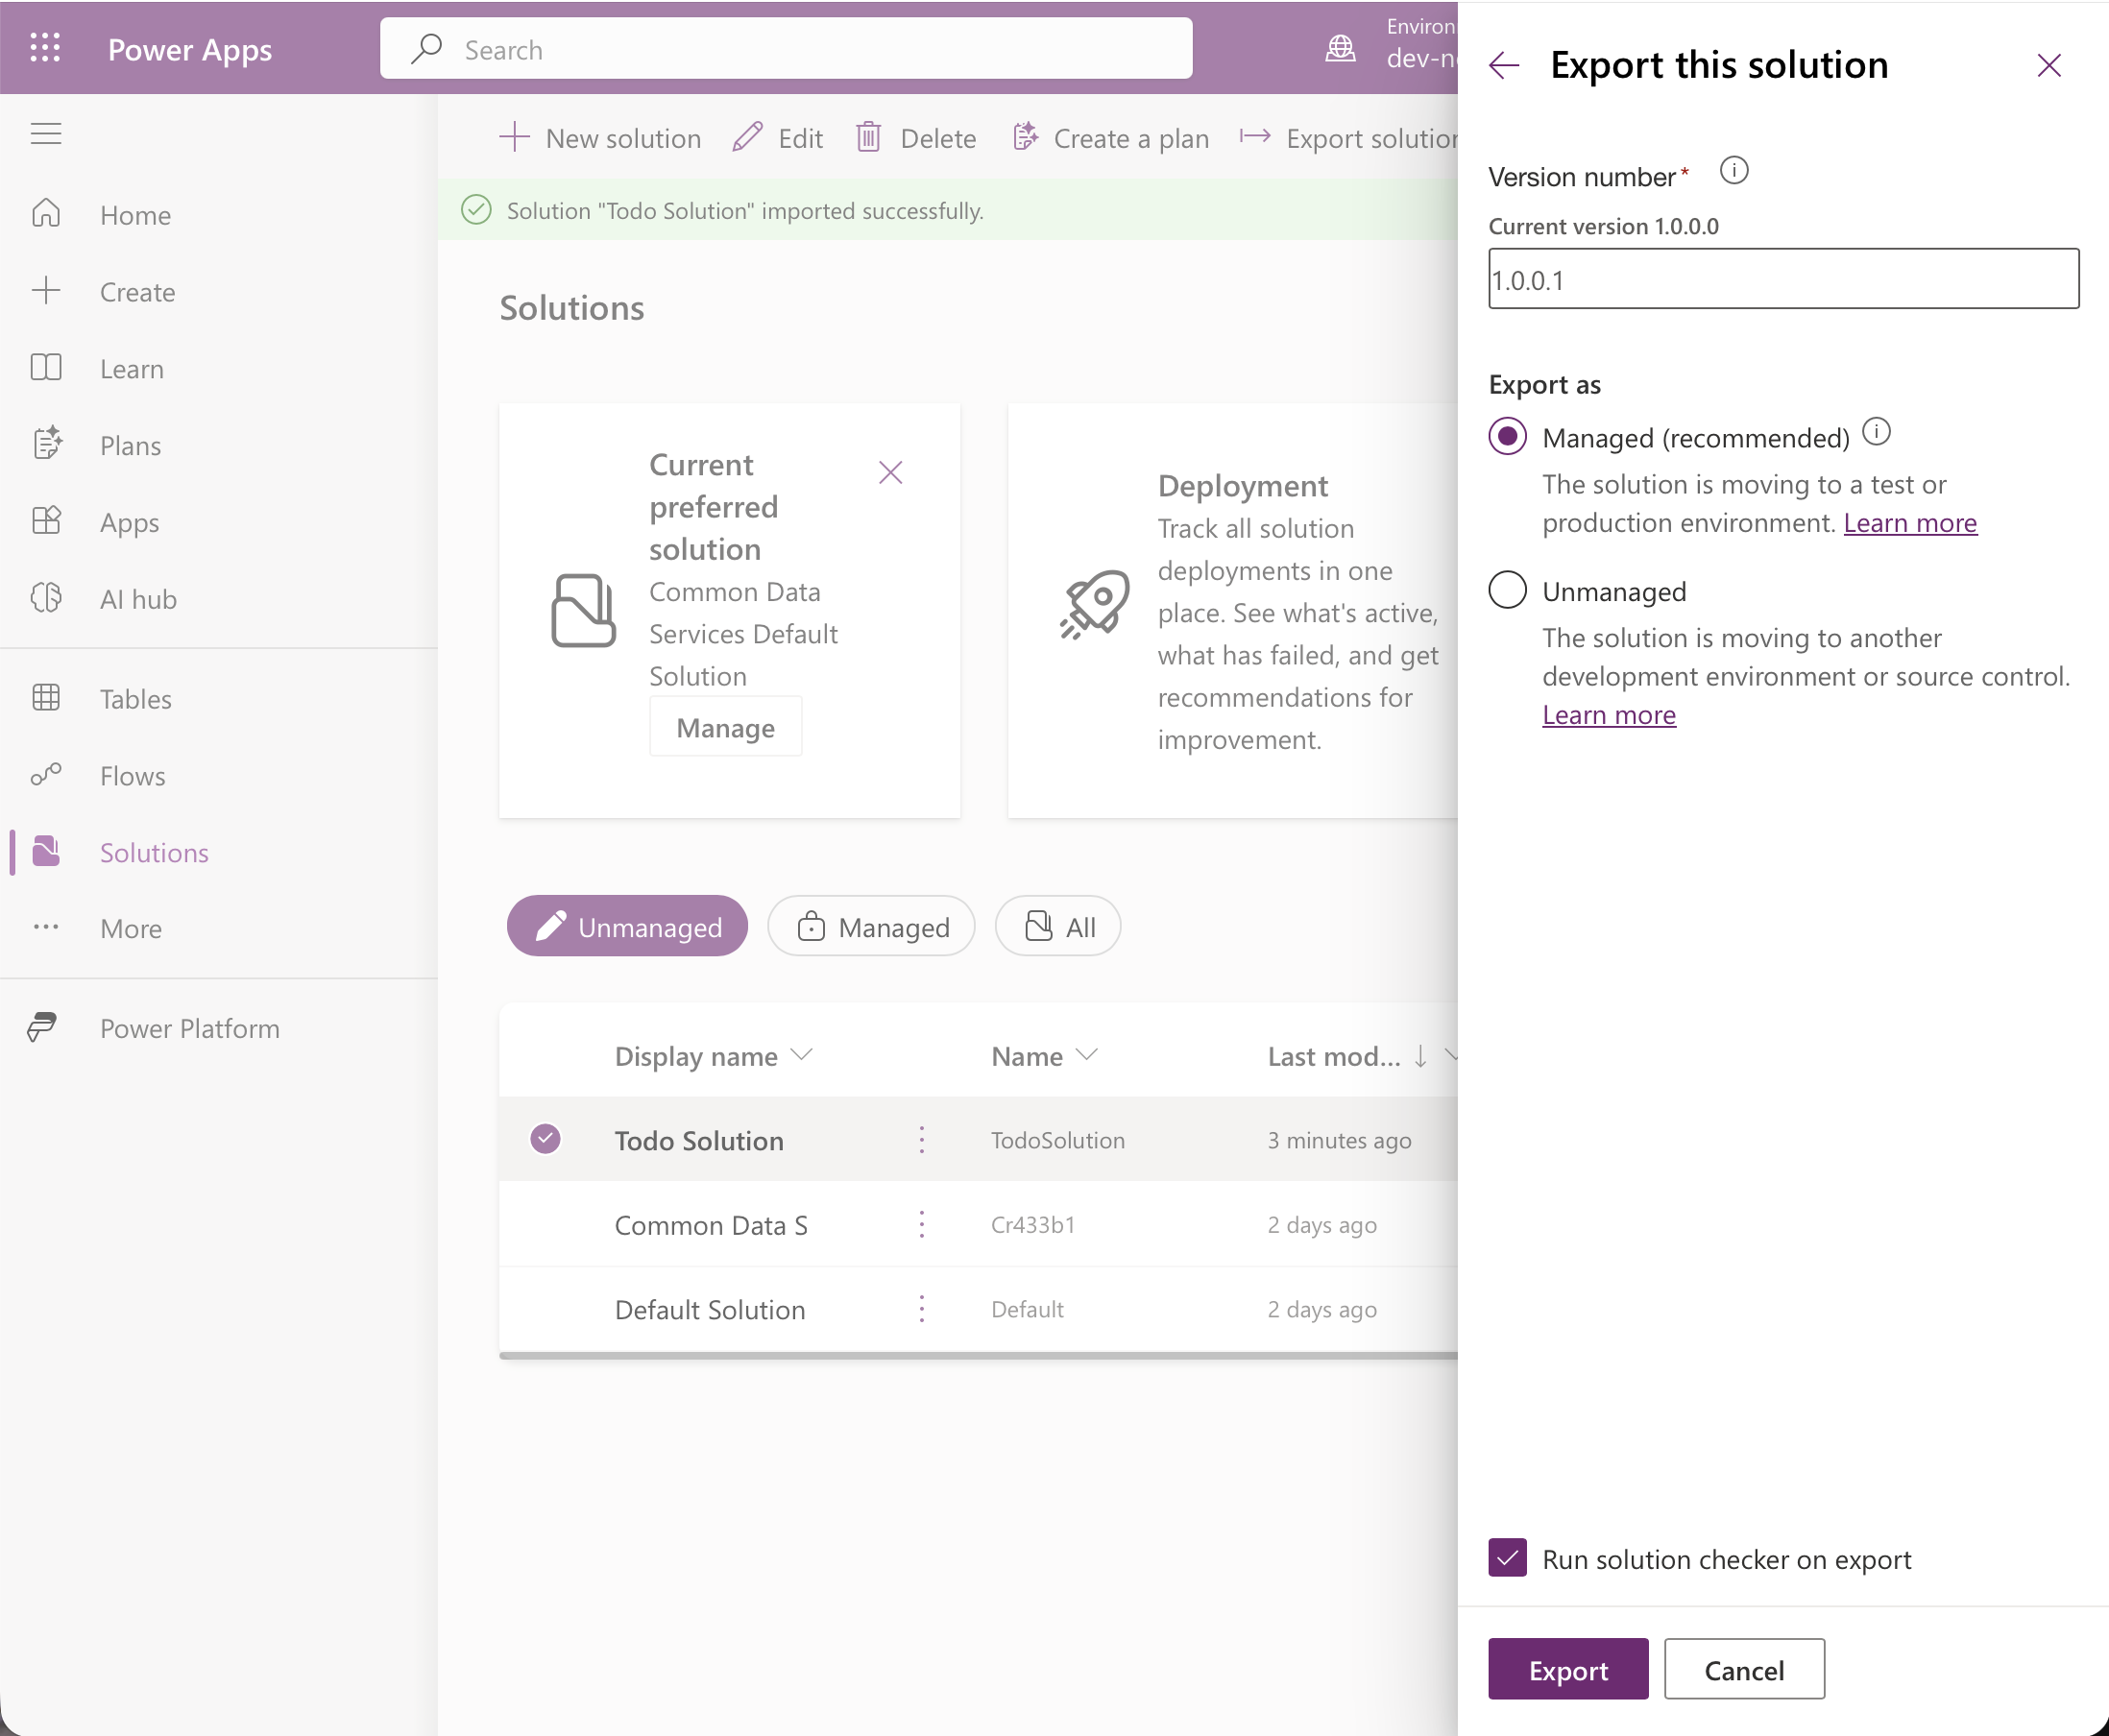Click New solution in command bar
2109x1736 pixels.
click(600, 138)
